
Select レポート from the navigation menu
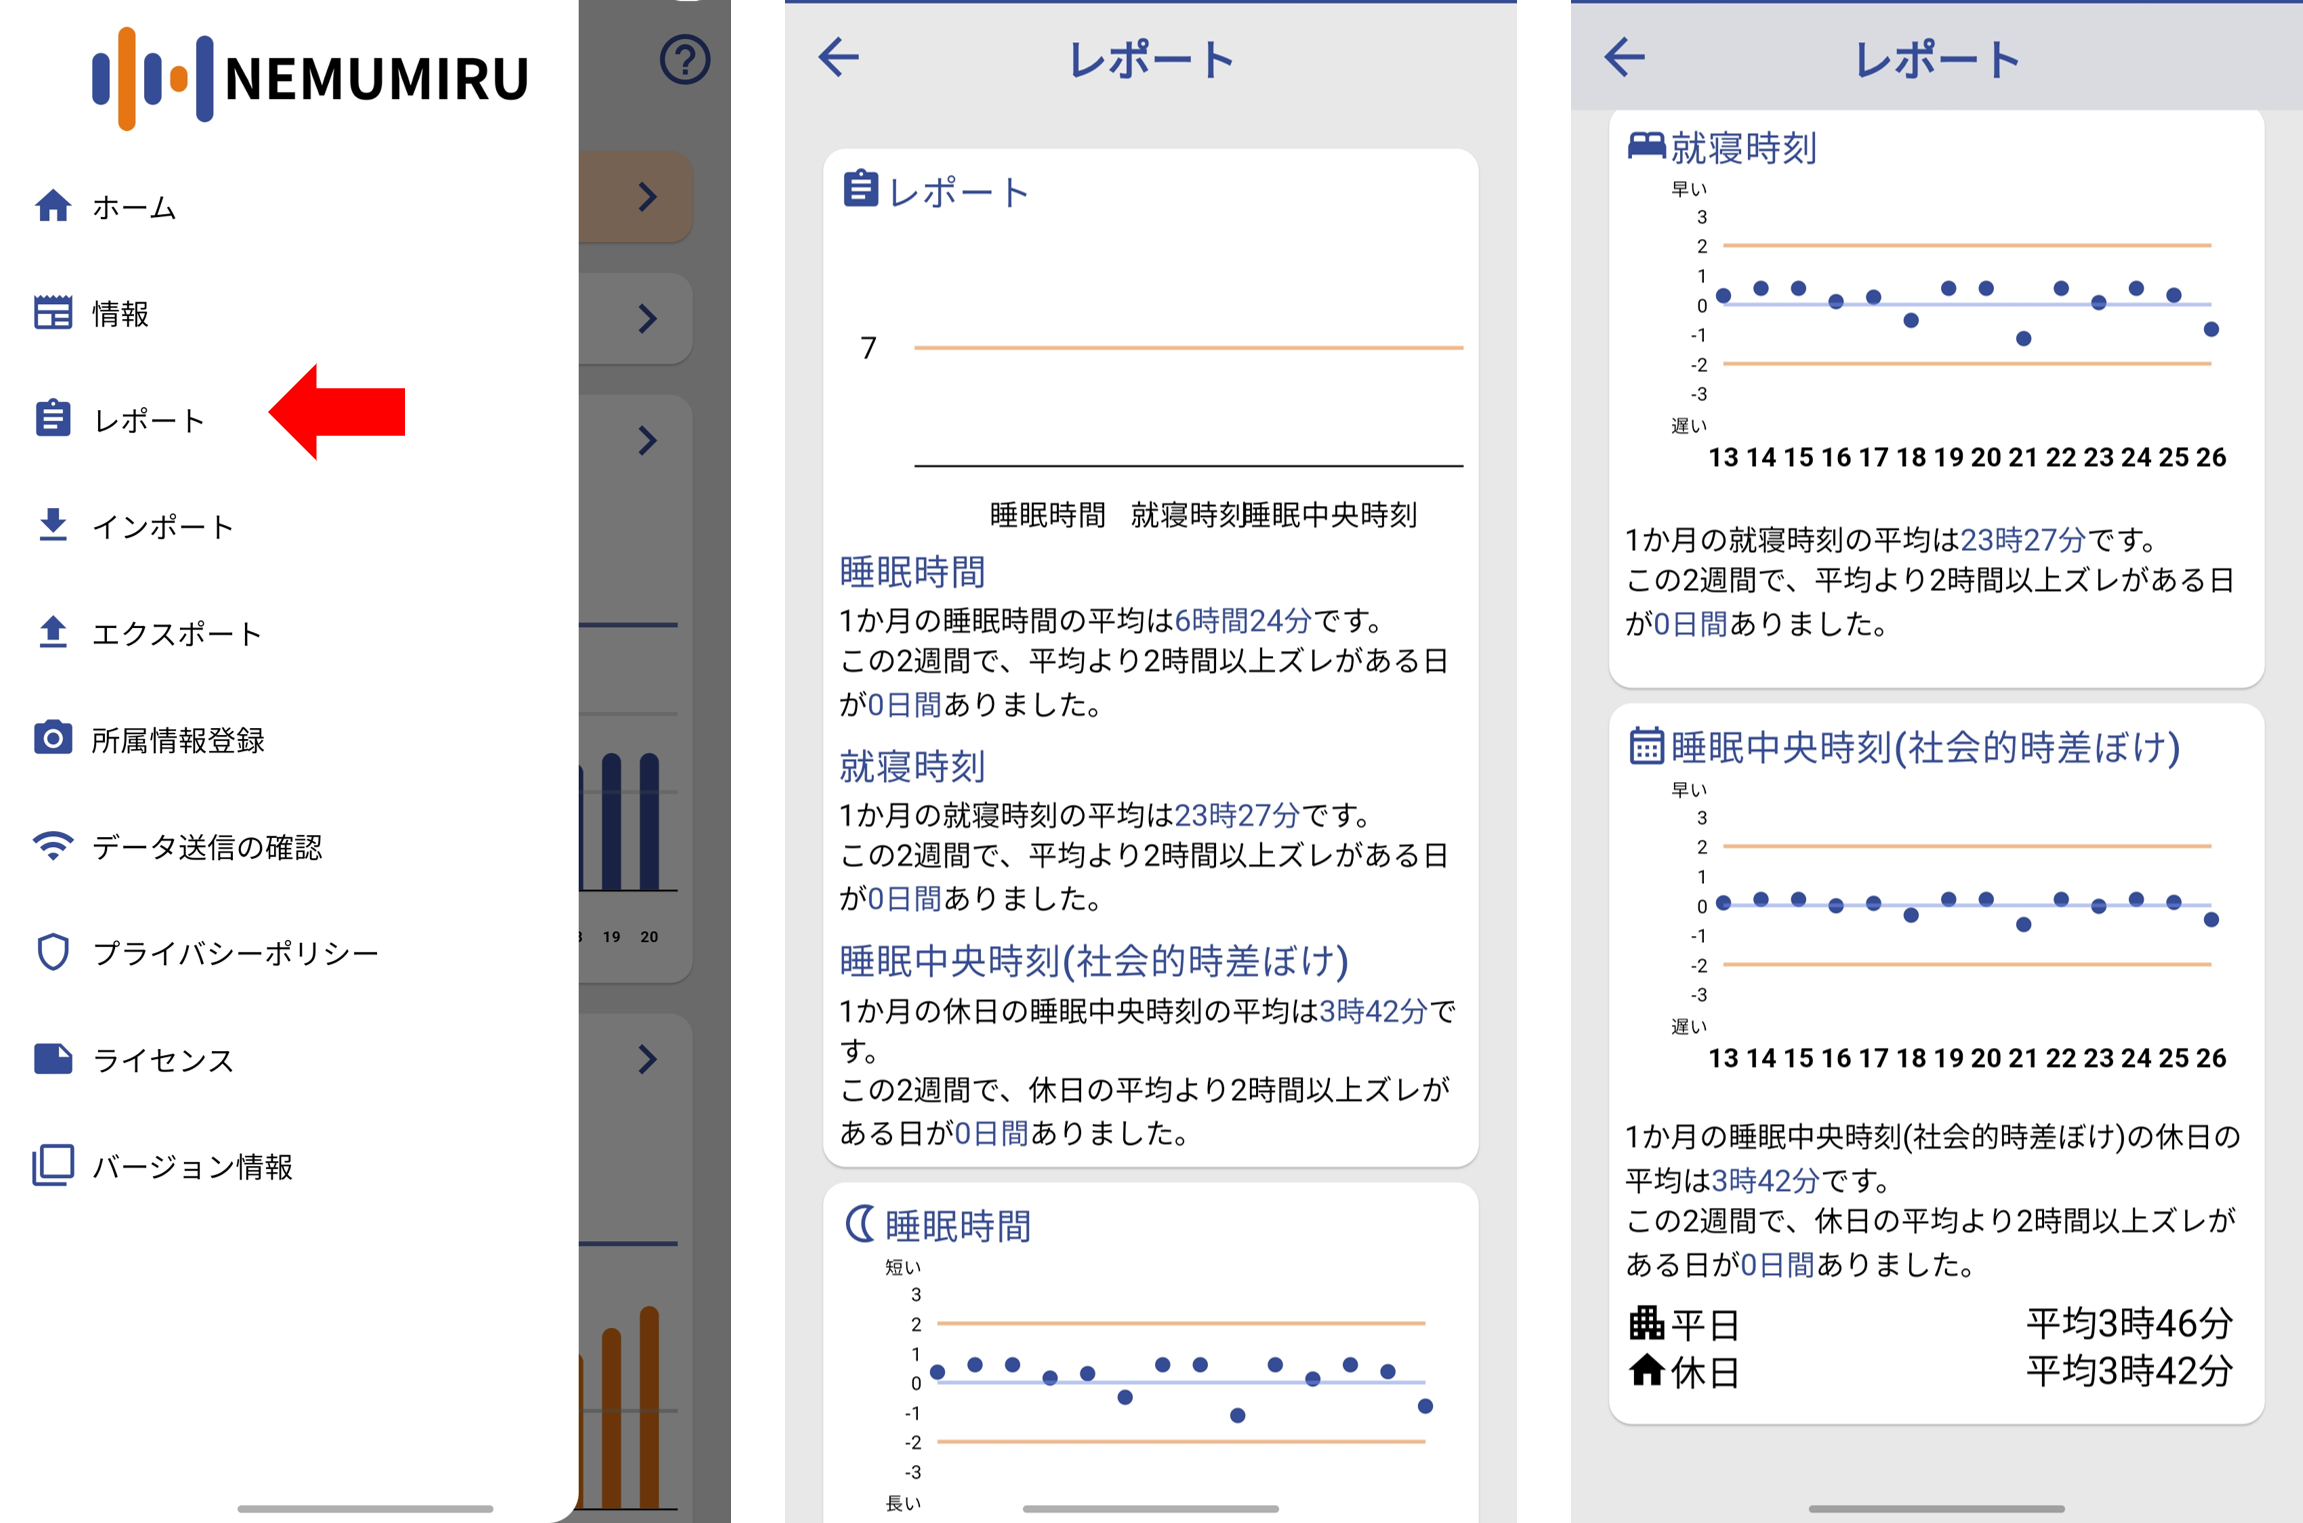coord(150,420)
